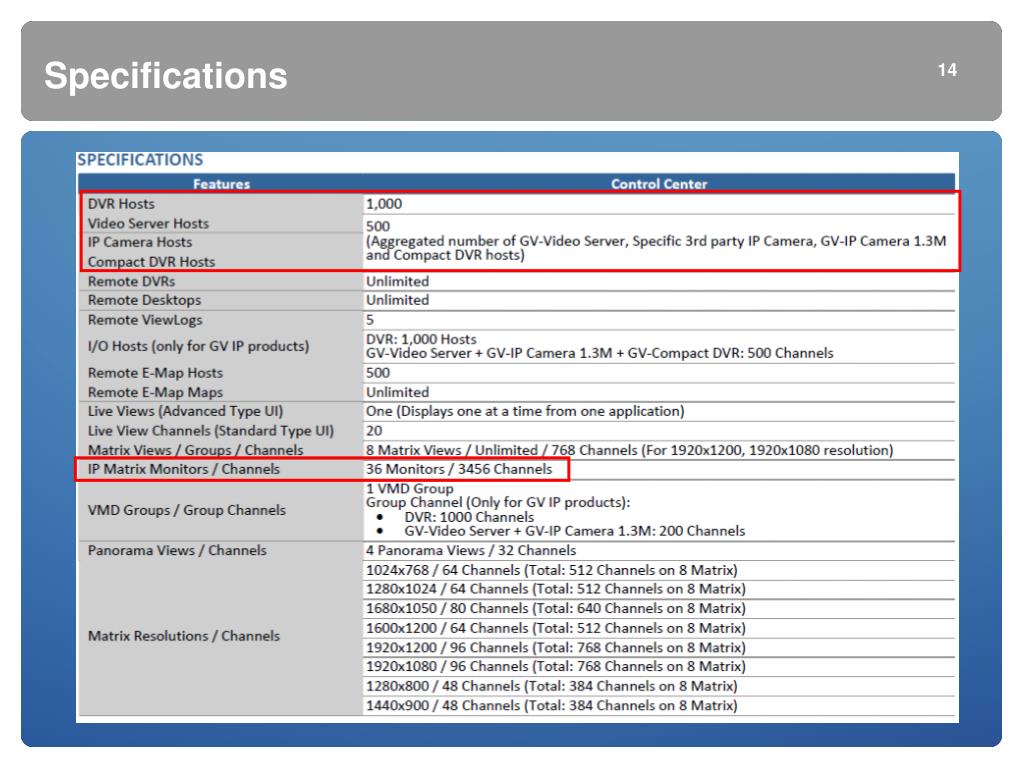Select the "1920x1080 / 96 Channels" row

[x=556, y=667]
